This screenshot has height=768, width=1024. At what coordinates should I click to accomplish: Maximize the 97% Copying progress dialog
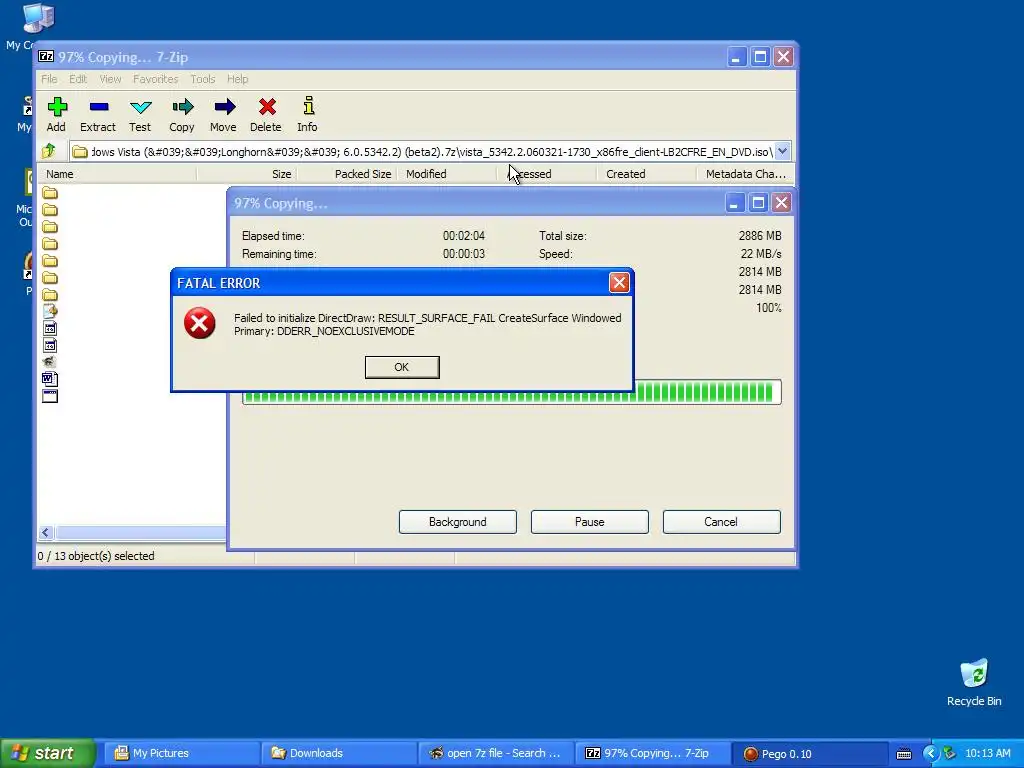(x=758, y=203)
